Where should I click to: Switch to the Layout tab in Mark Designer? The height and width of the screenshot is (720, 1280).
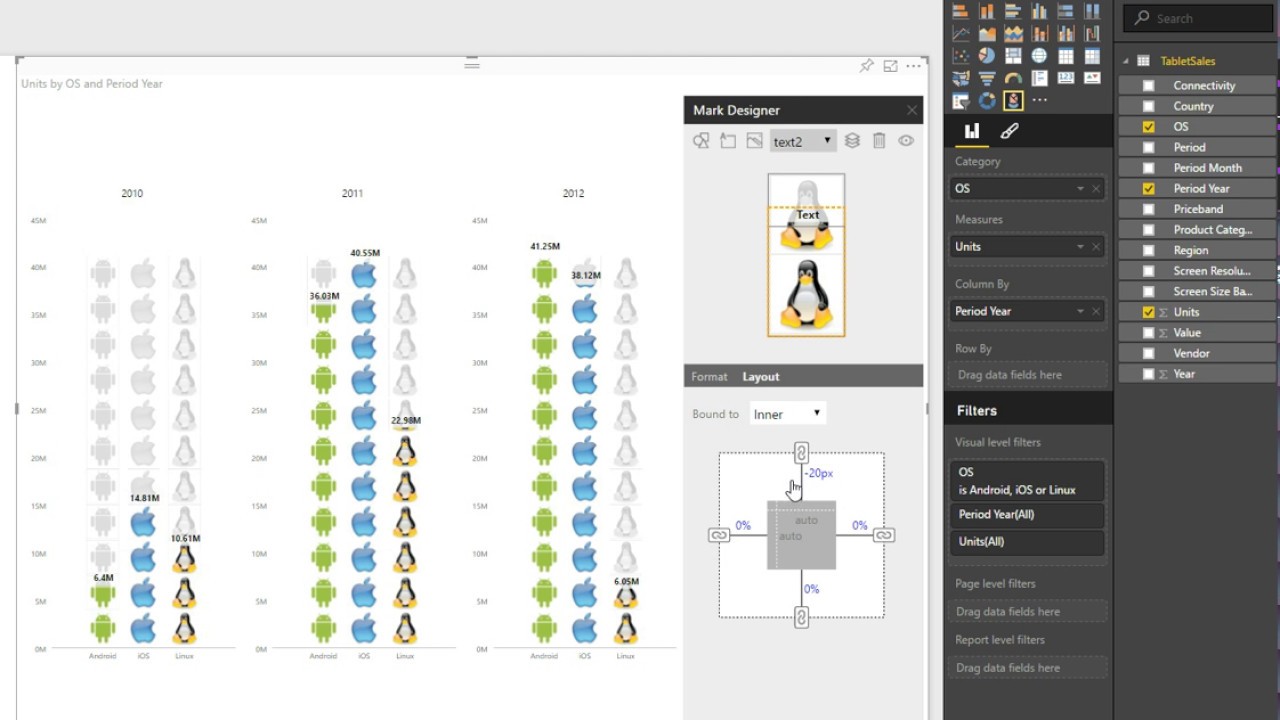pyautogui.click(x=761, y=377)
